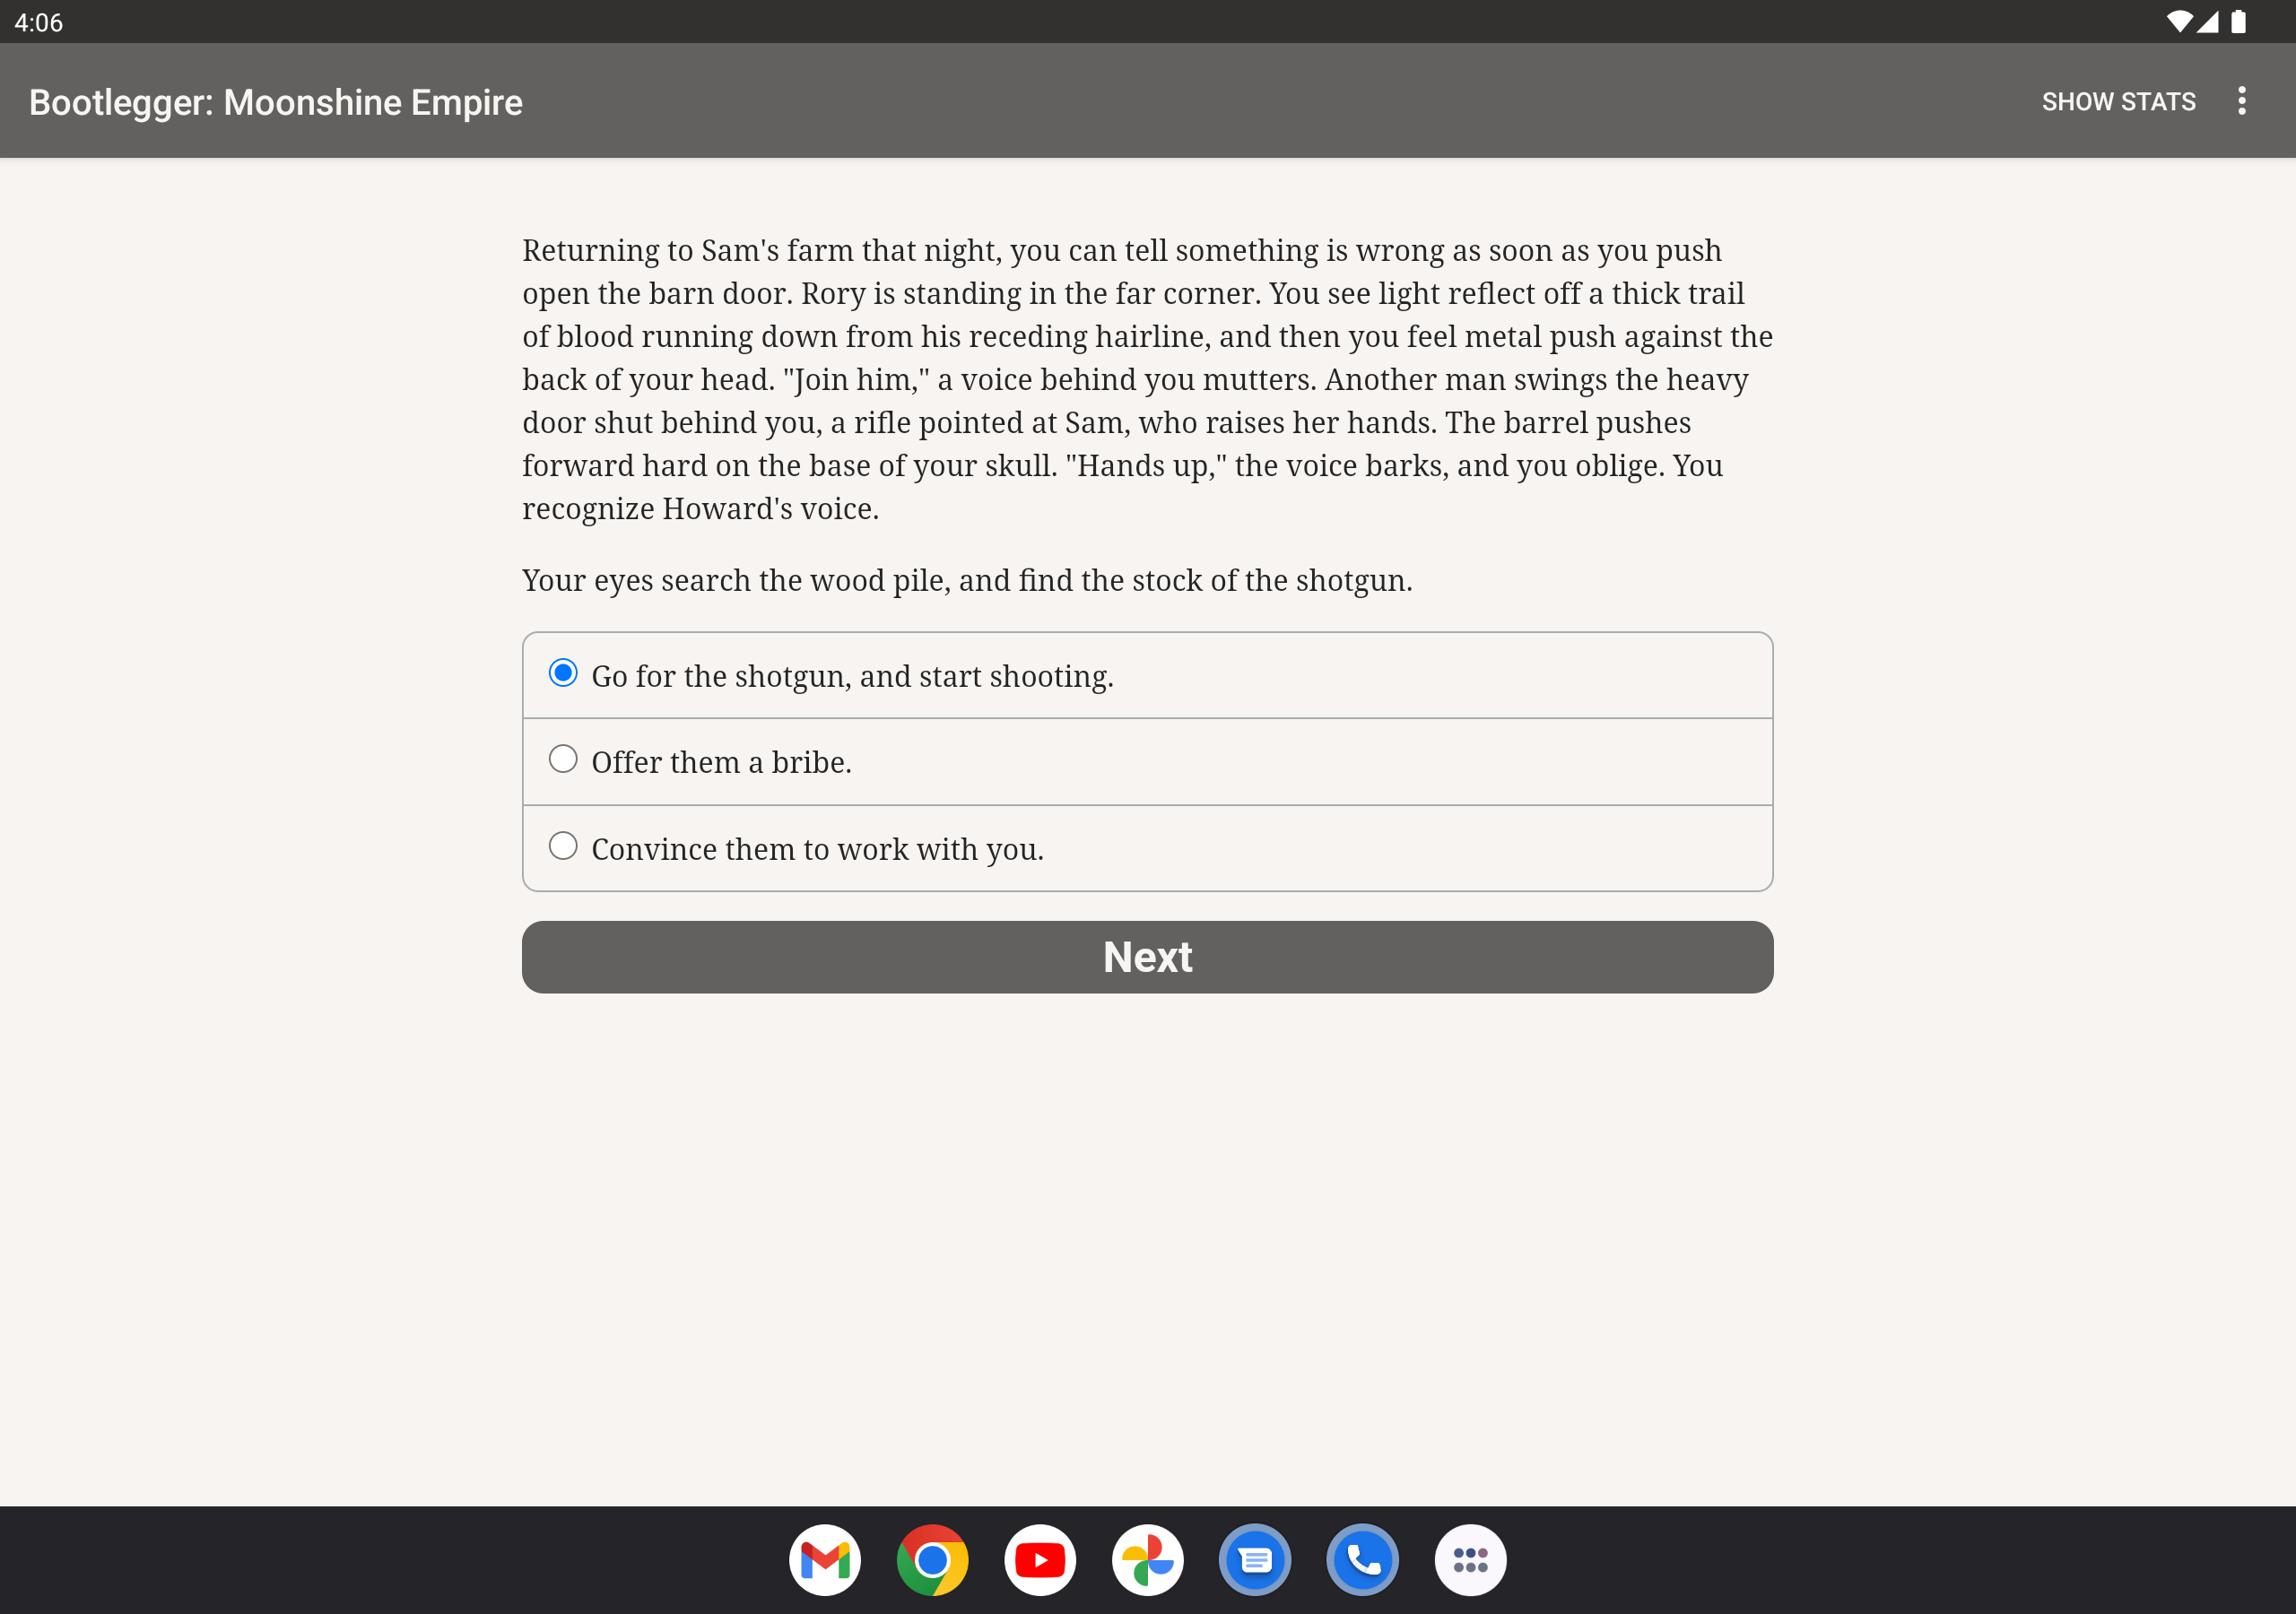Open Gmail from the dock
The width and height of the screenshot is (2296, 1614).
tap(825, 1559)
